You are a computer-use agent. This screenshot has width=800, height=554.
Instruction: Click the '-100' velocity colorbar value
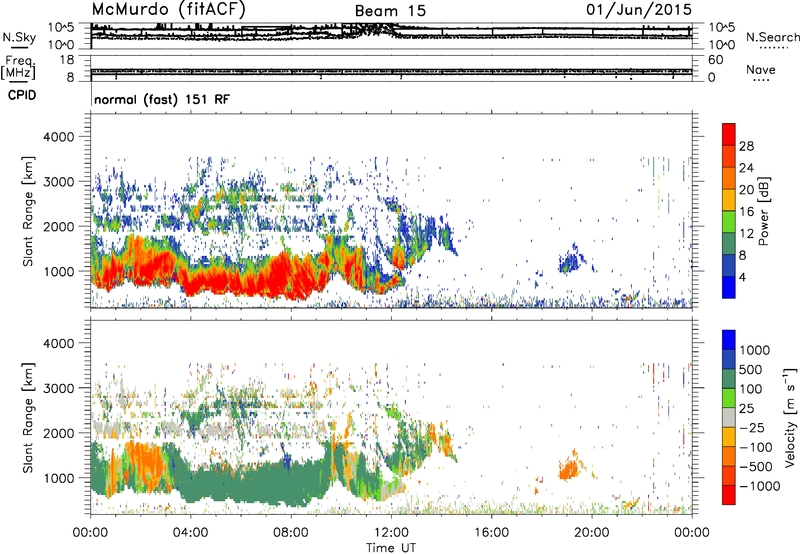coord(755,447)
